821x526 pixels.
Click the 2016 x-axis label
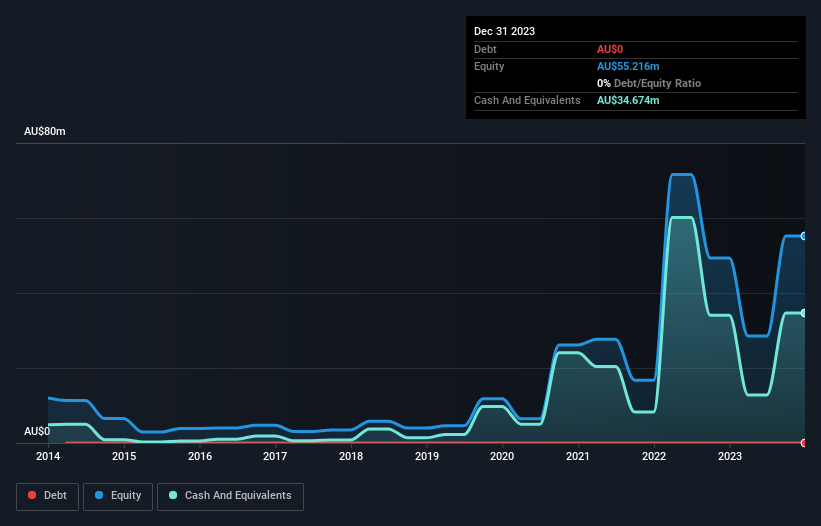[x=200, y=456]
